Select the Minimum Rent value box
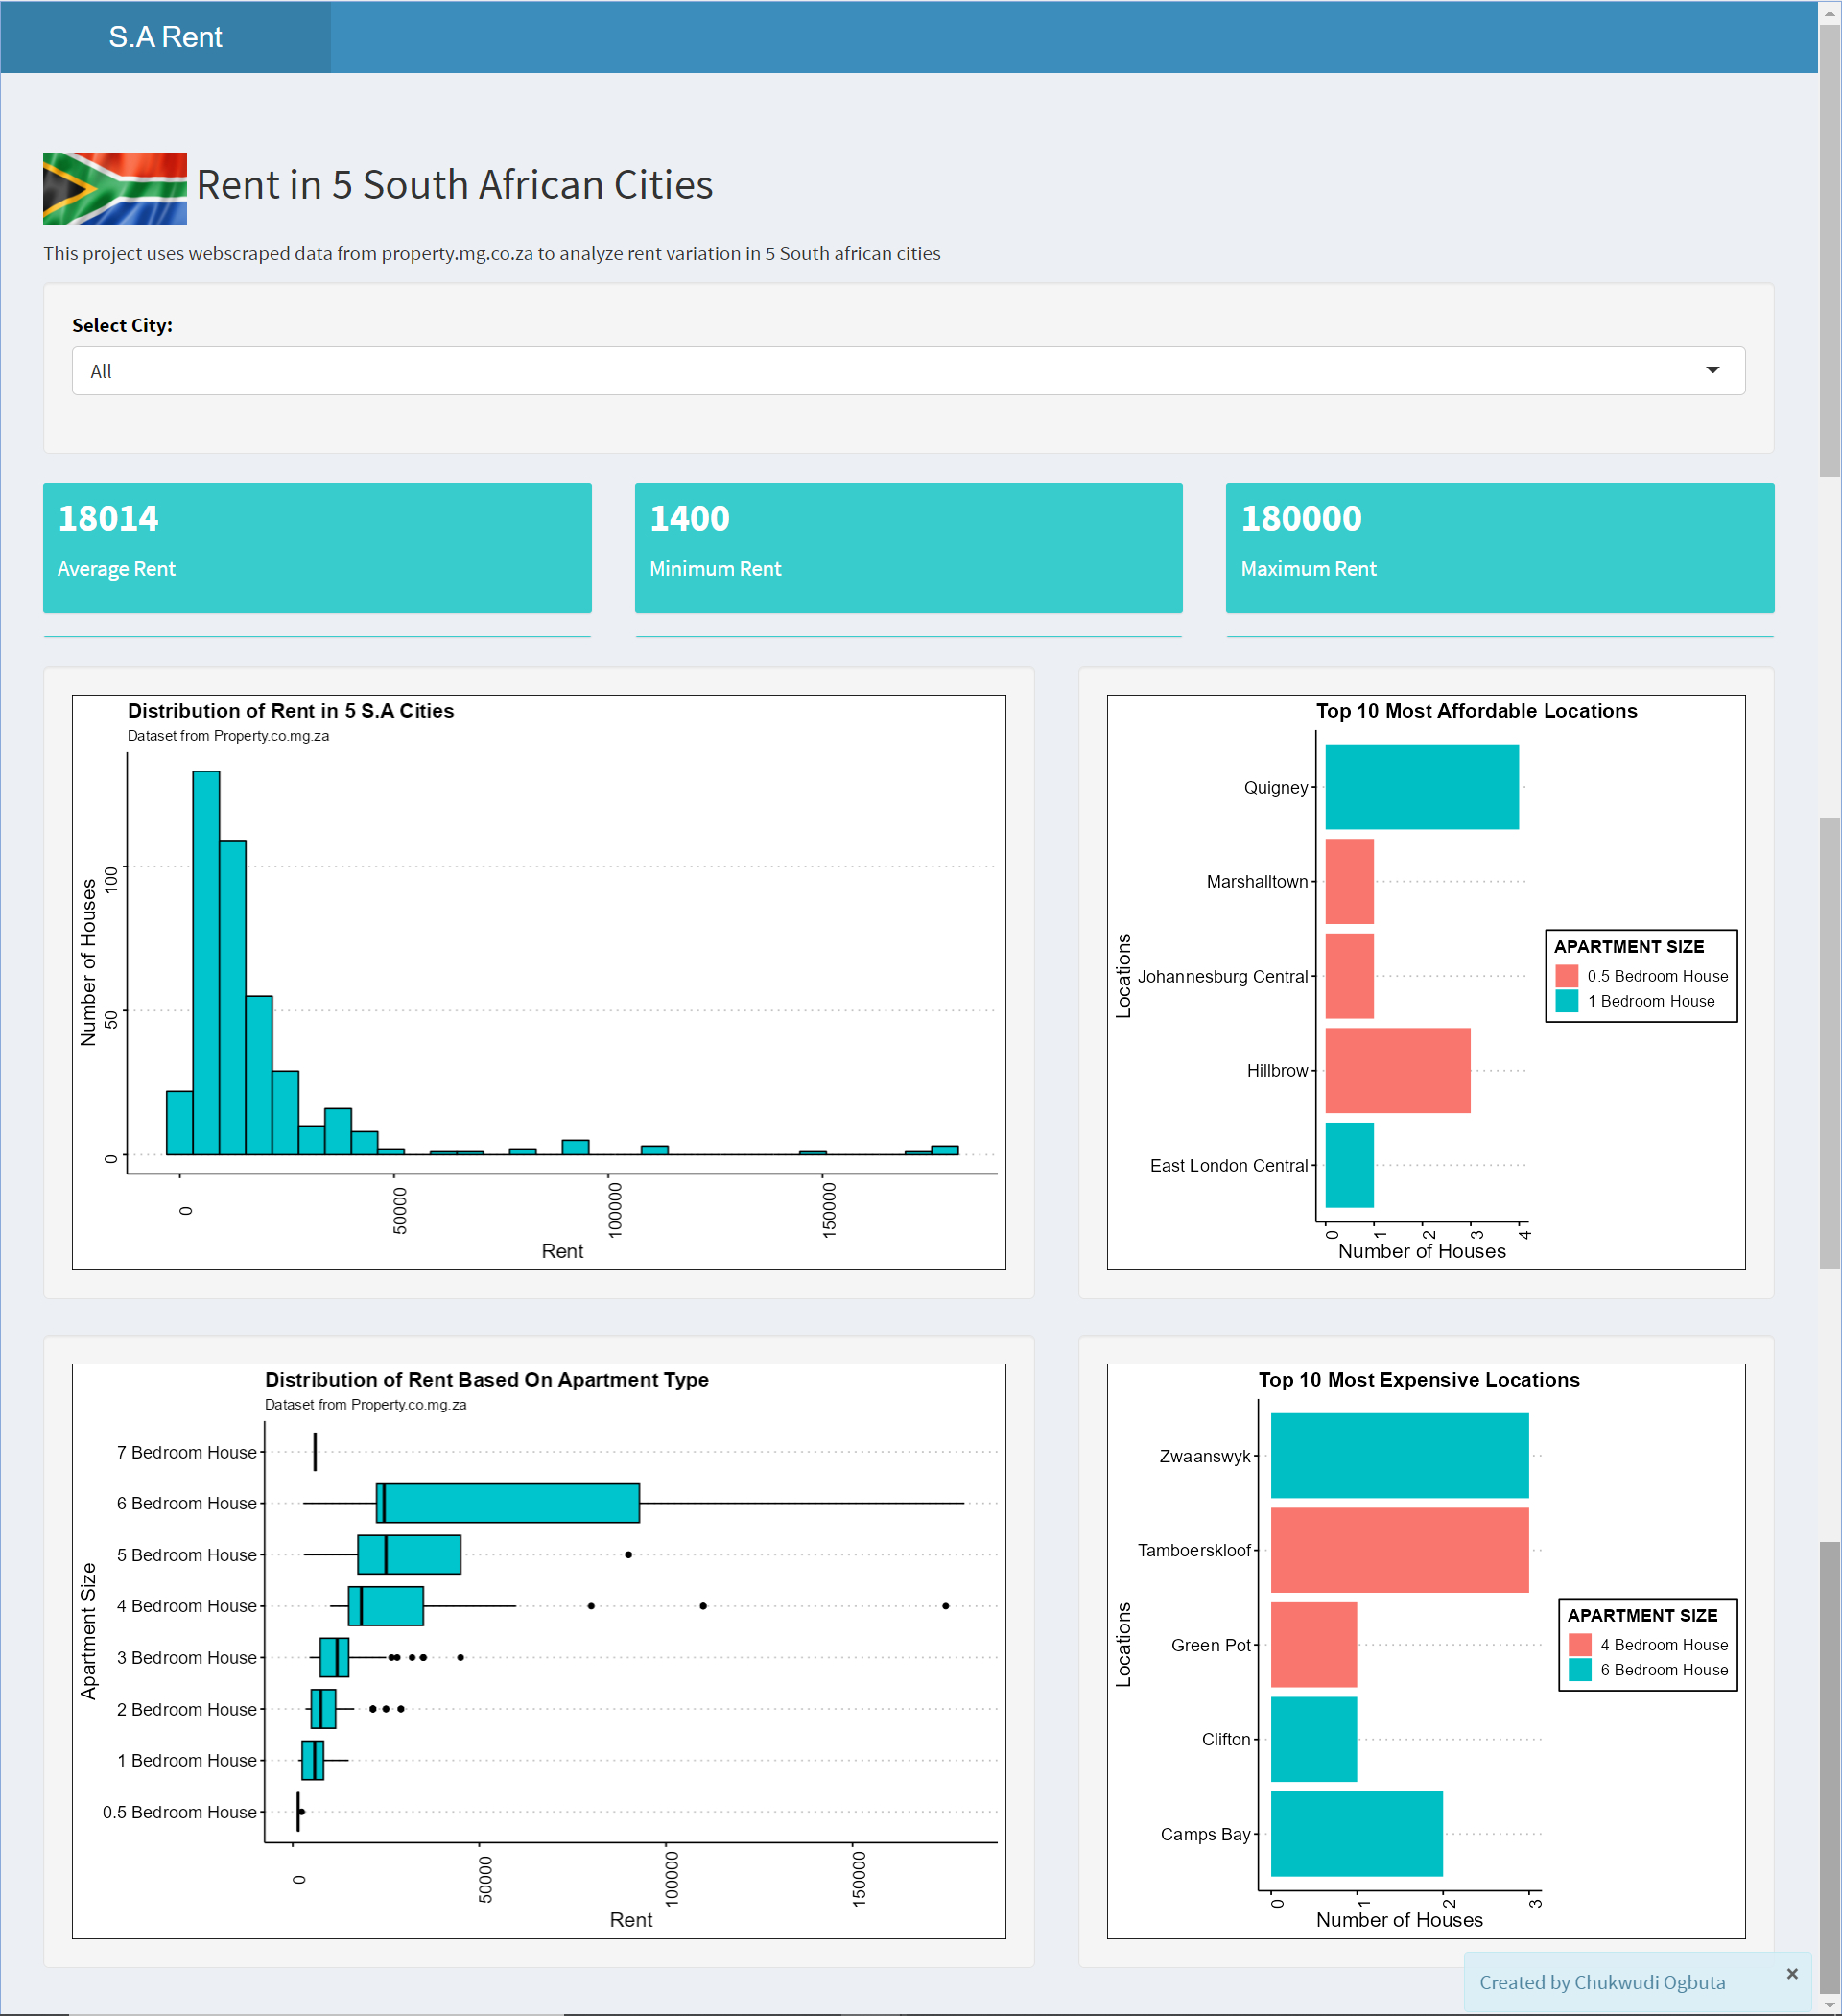 (908, 548)
